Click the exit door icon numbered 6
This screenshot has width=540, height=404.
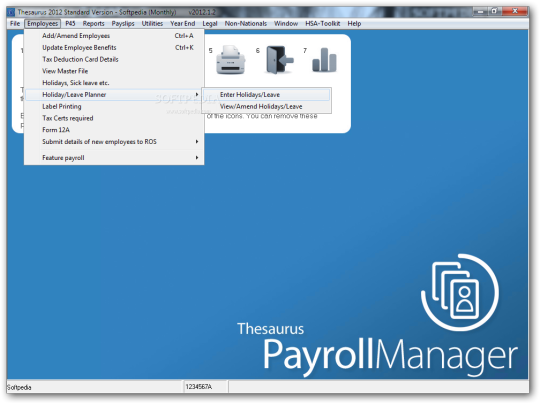280,60
